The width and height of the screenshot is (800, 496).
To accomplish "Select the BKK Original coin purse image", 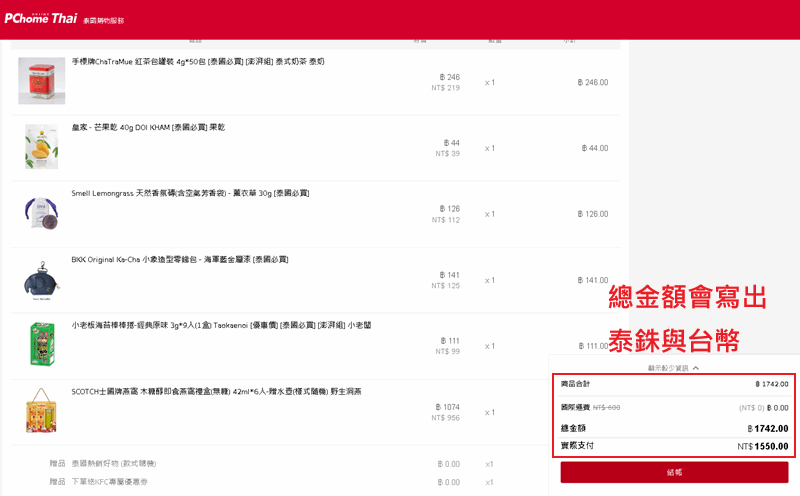I will [41, 280].
